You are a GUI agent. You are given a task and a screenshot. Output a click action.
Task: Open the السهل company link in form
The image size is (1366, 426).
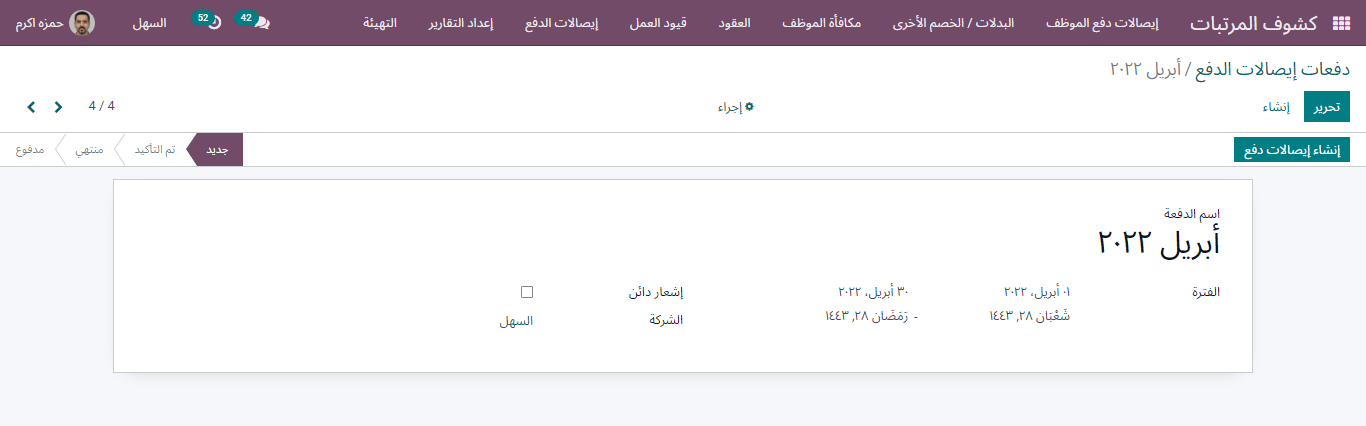(516, 321)
